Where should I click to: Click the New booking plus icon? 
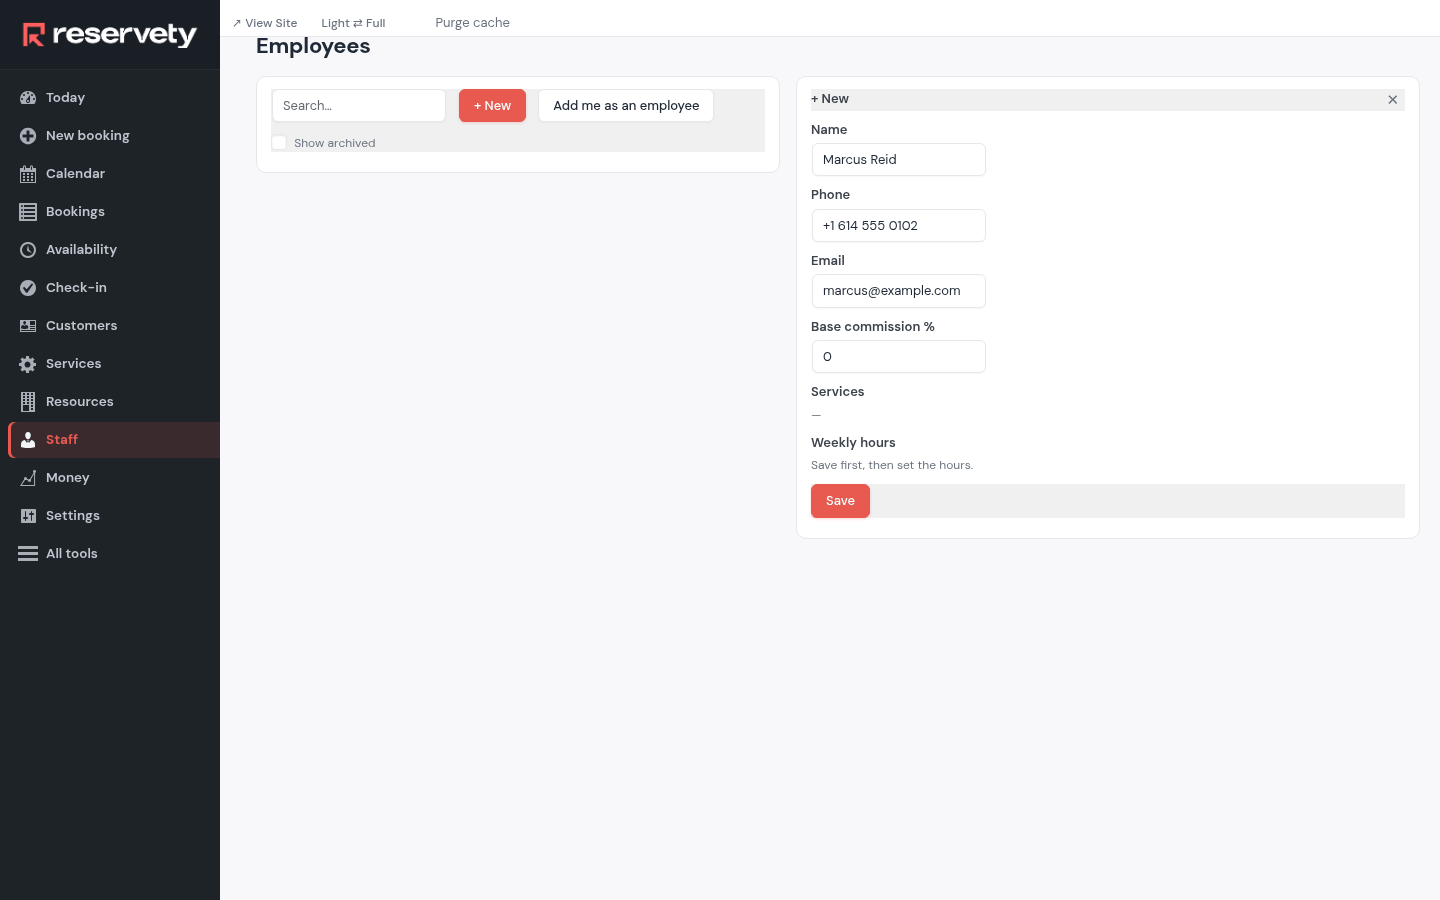click(x=28, y=136)
